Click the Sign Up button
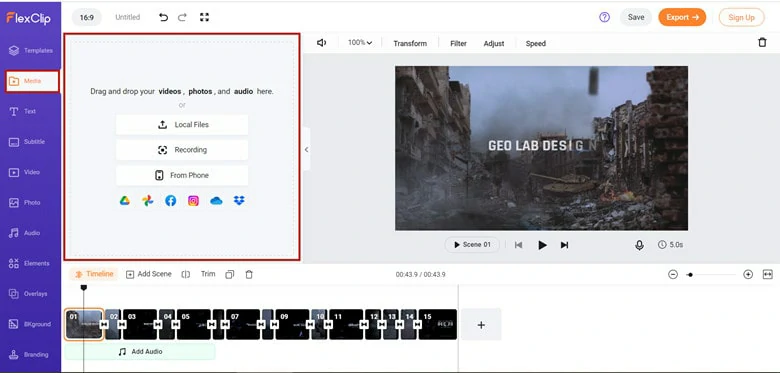The image size is (780, 373). click(741, 17)
